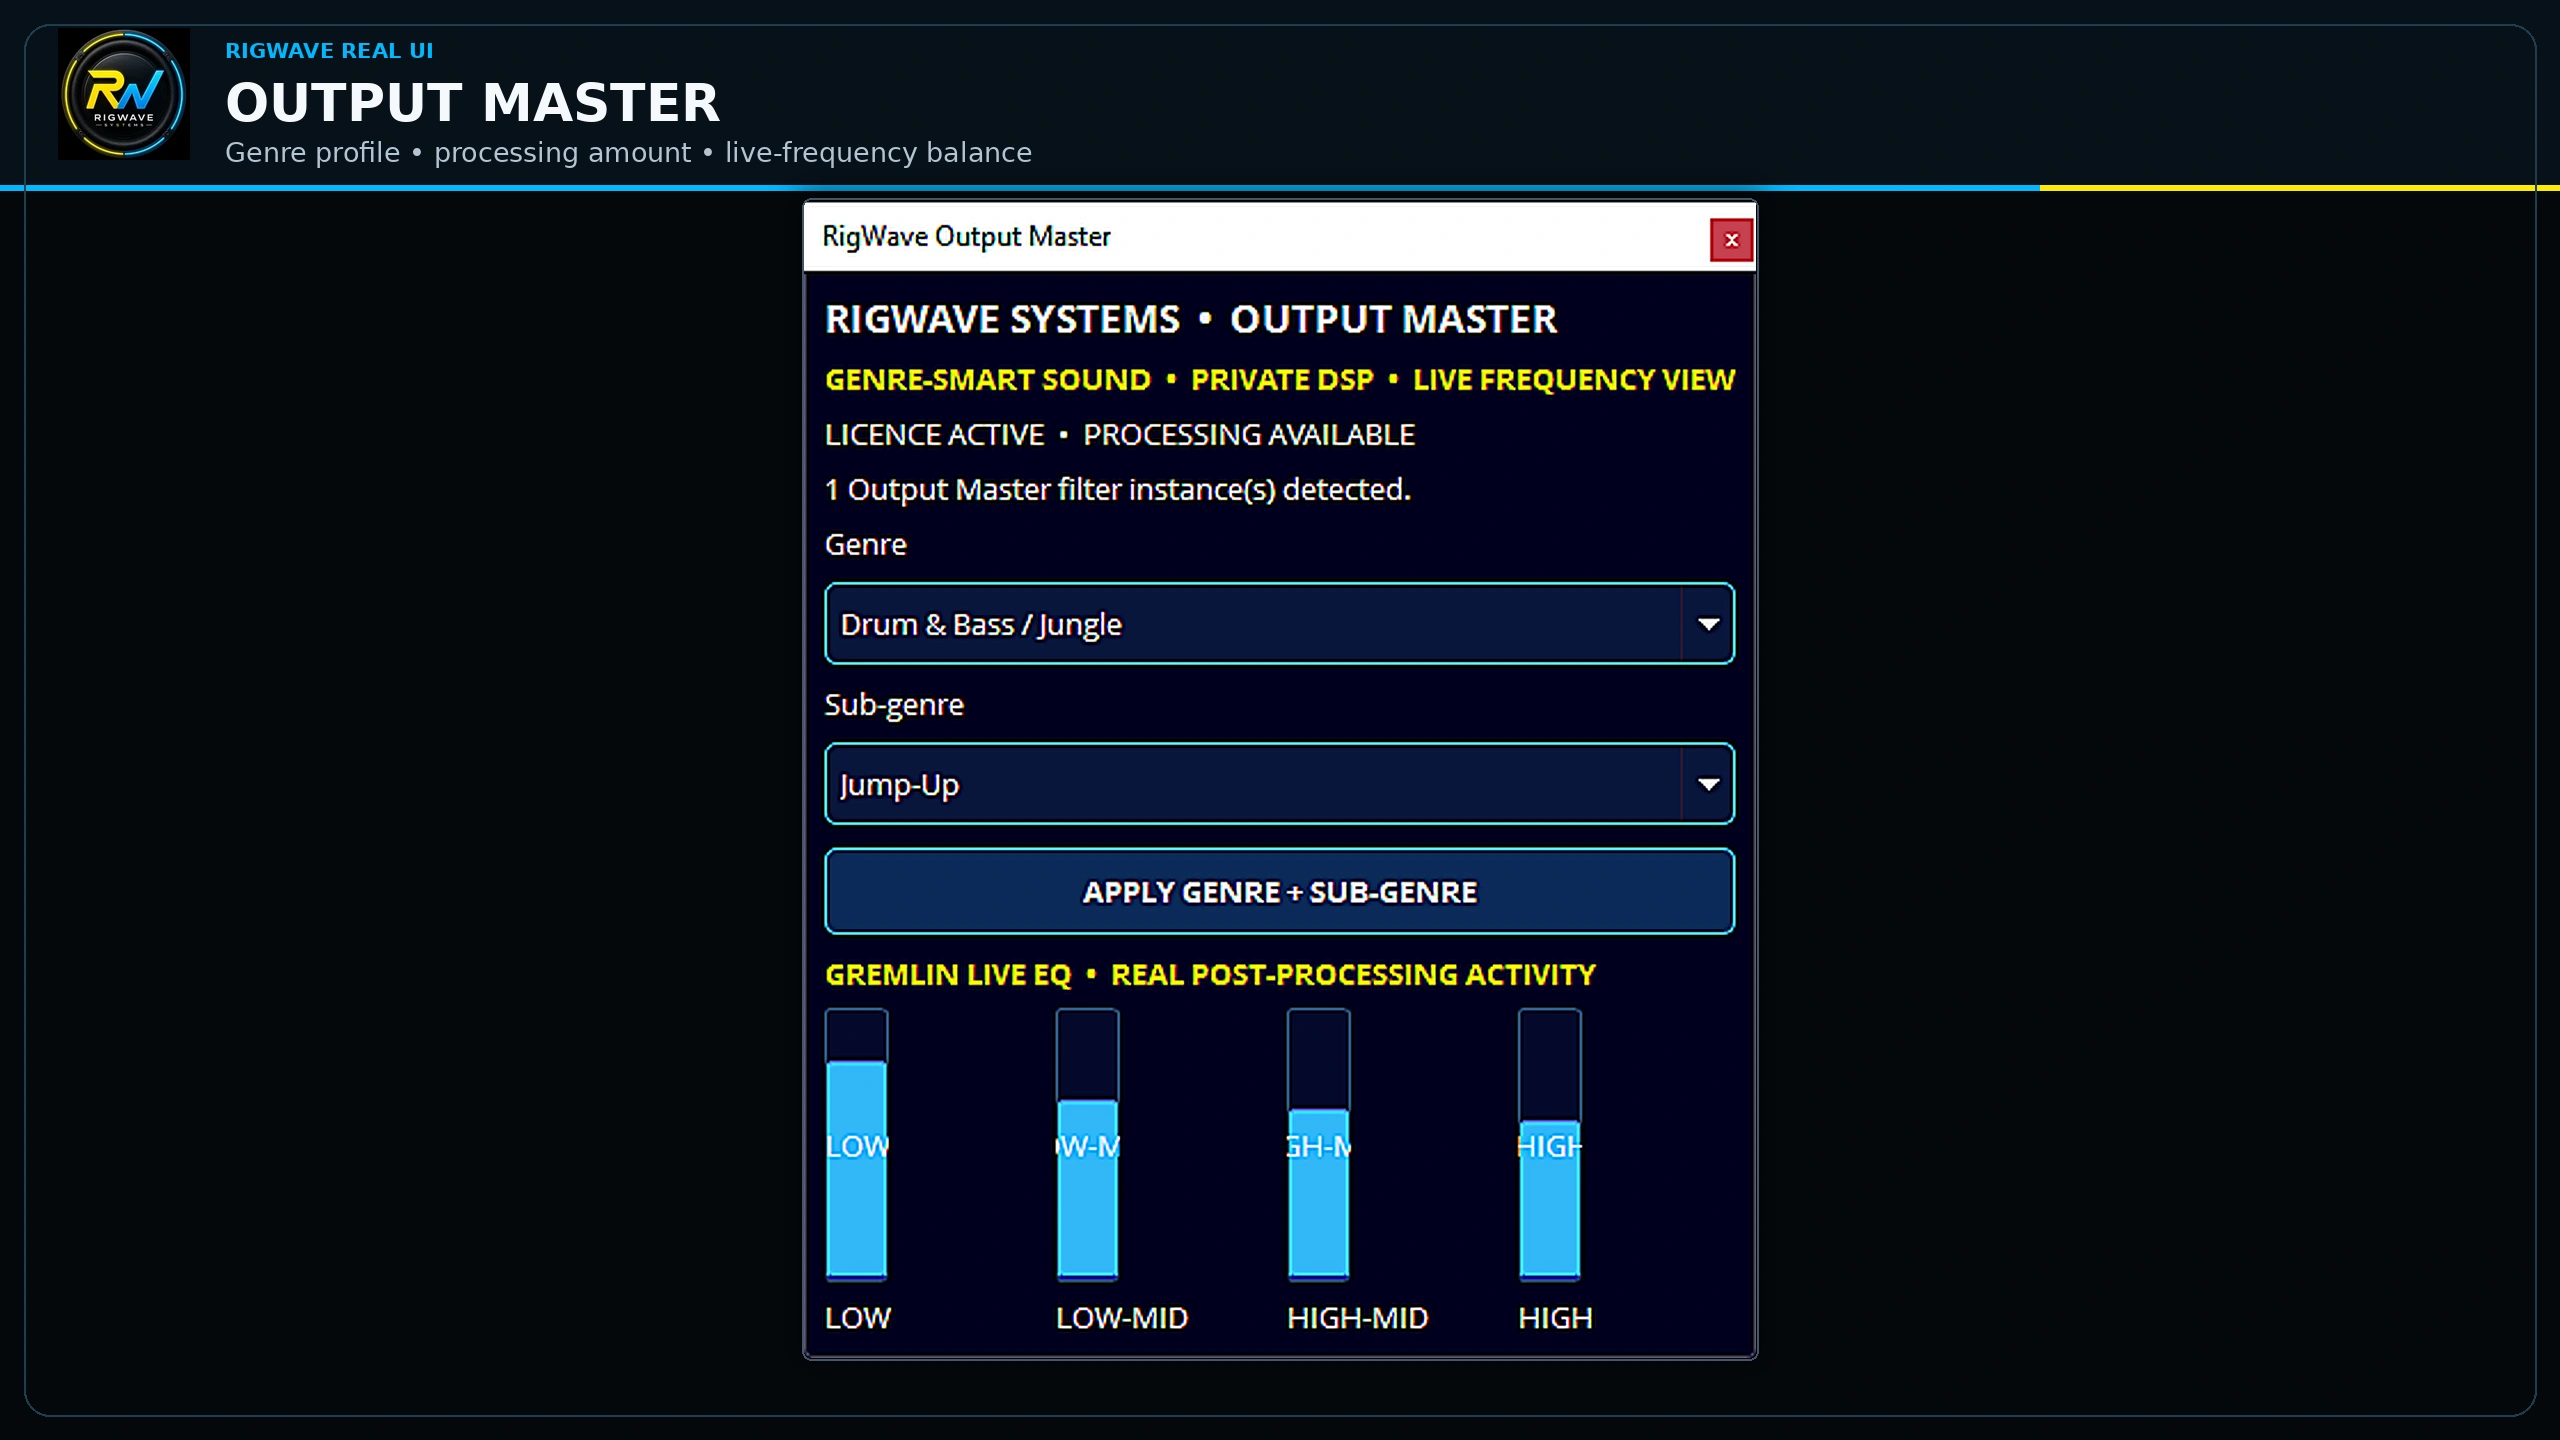Close the RigWave Output Master dialog
The width and height of the screenshot is (2560, 1440).
tap(1731, 240)
